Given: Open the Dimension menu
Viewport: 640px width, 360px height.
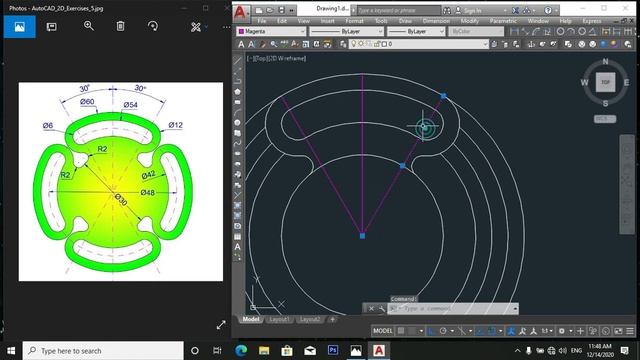Looking at the screenshot, I should point(436,21).
